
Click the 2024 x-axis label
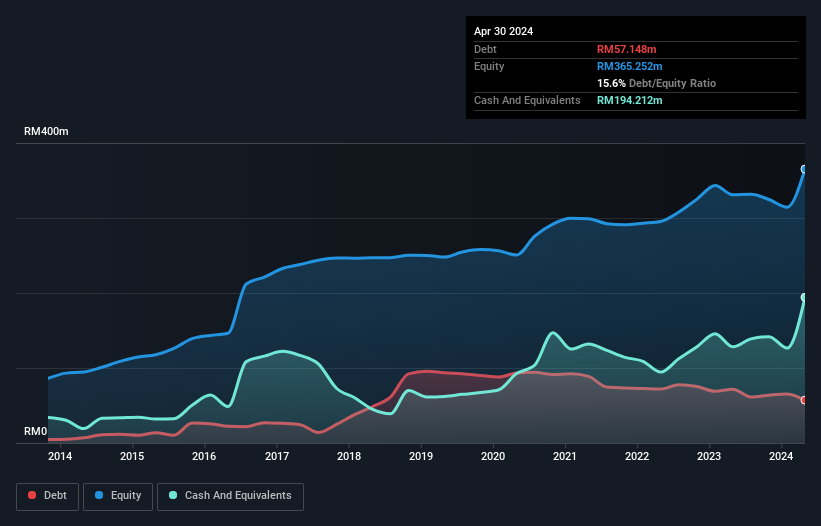pyautogui.click(x=781, y=456)
